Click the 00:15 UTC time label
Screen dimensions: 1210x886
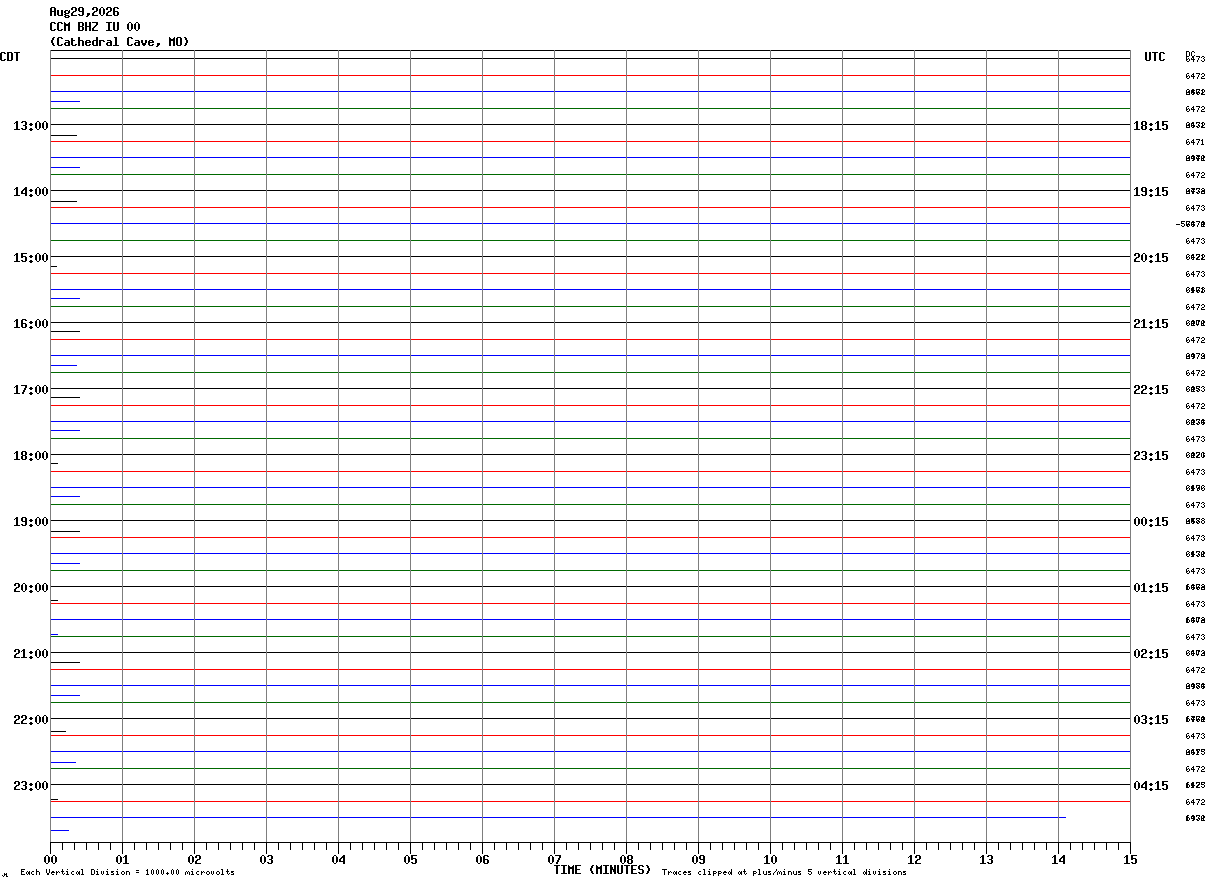tap(1150, 522)
